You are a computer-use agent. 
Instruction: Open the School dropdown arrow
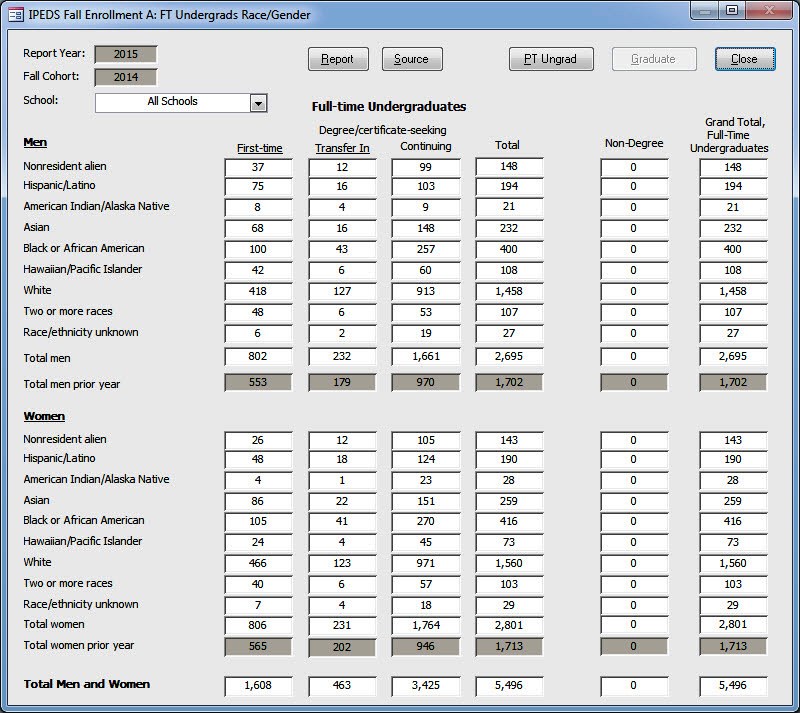(258, 104)
